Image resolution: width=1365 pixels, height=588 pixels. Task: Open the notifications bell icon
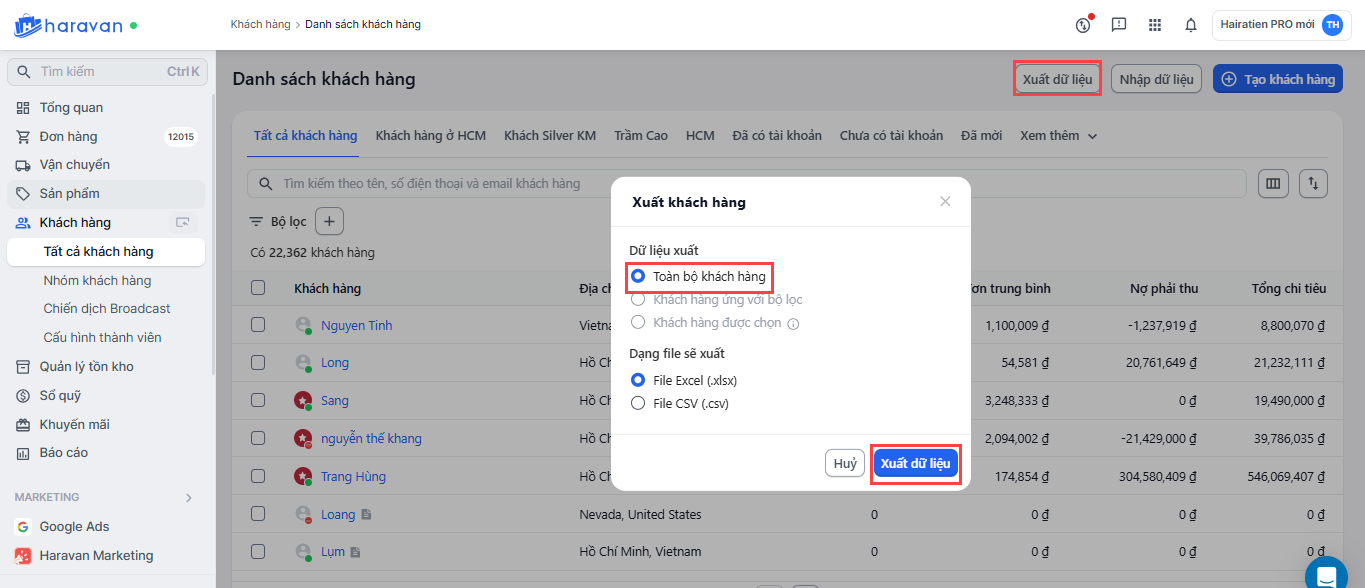pos(1190,25)
